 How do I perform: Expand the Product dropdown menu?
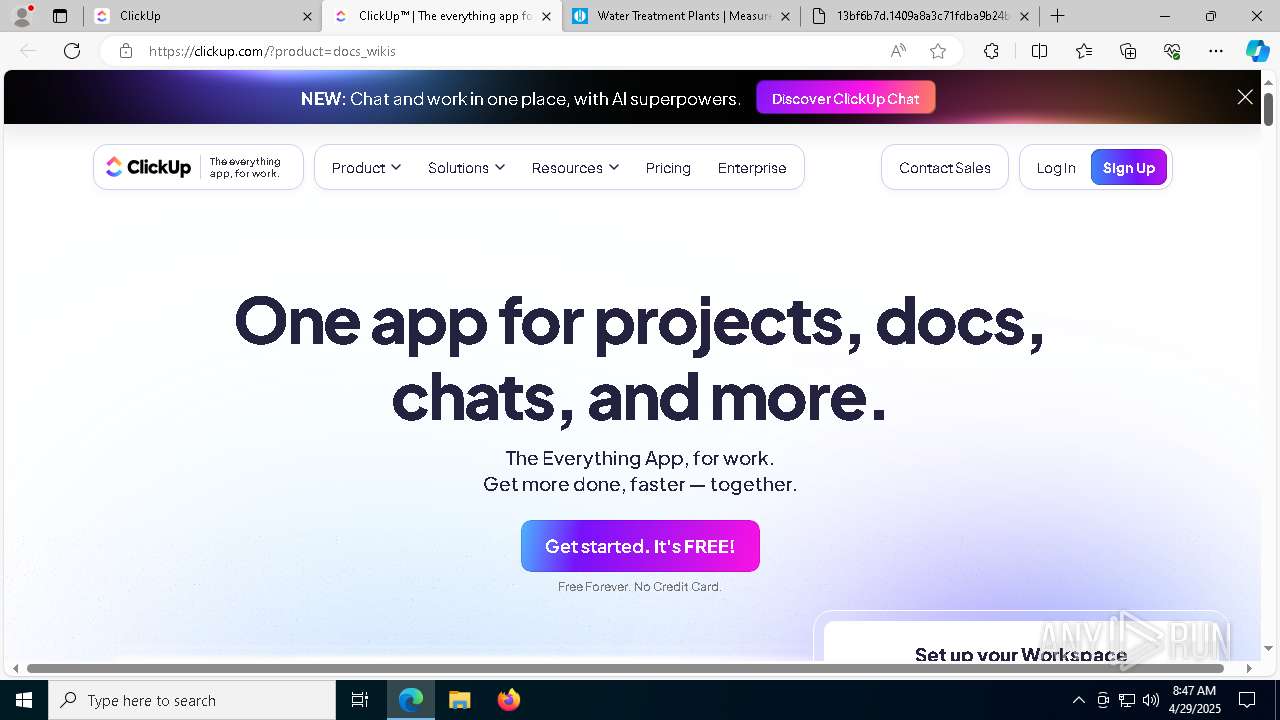366,168
